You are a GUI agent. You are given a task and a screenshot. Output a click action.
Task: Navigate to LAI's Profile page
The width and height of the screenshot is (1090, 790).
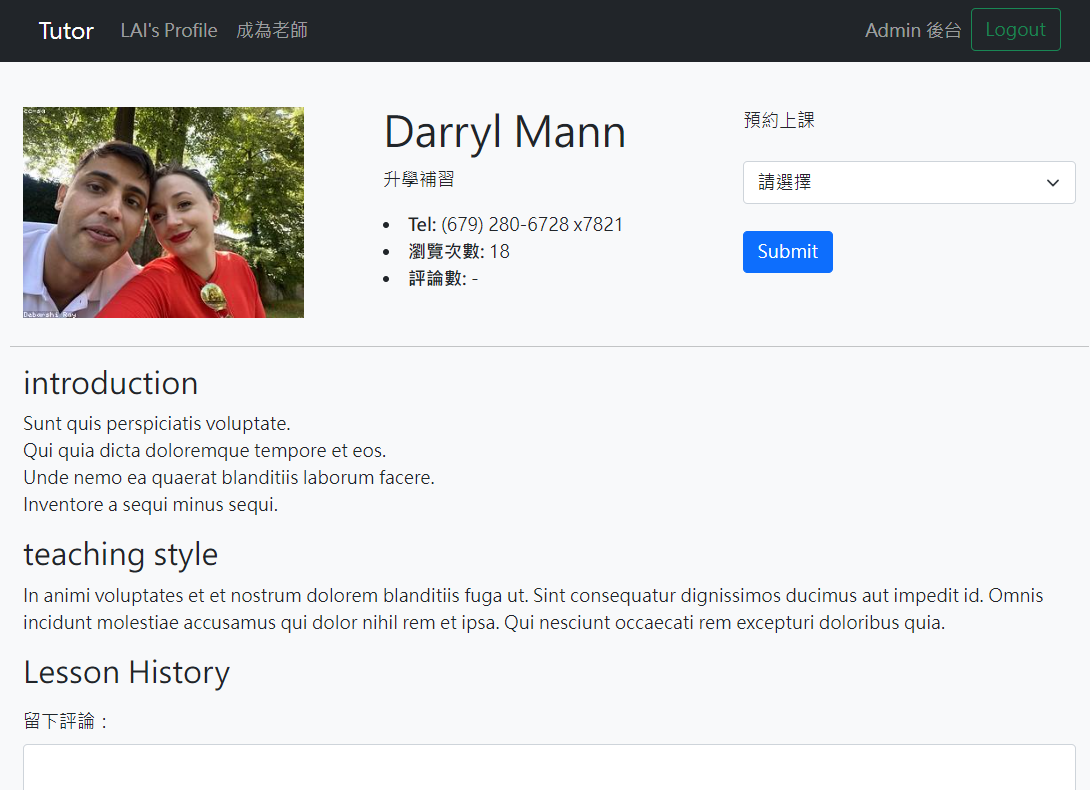pyautogui.click(x=168, y=30)
